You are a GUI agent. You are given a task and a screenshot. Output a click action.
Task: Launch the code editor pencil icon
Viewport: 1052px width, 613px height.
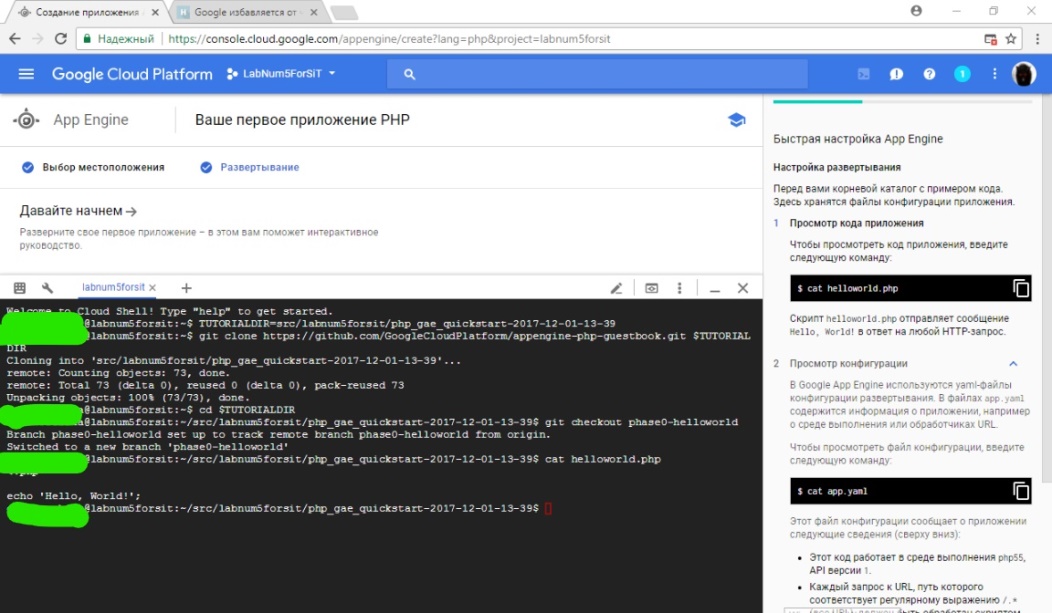click(617, 288)
